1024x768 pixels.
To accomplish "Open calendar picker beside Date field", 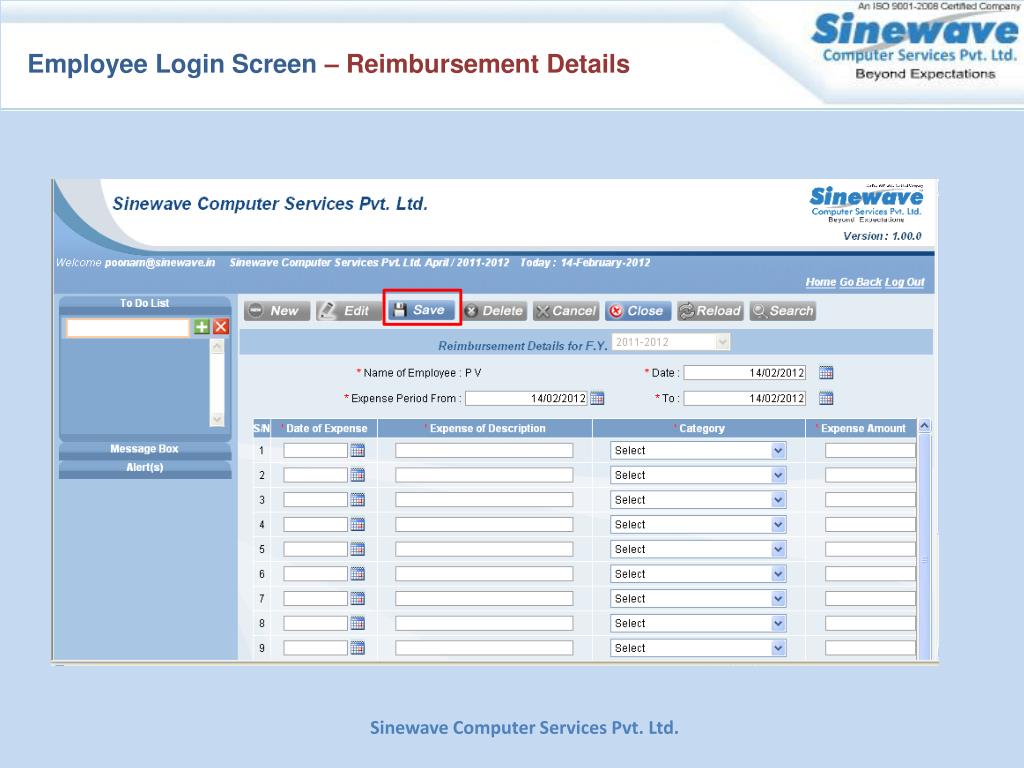I will click(x=826, y=373).
